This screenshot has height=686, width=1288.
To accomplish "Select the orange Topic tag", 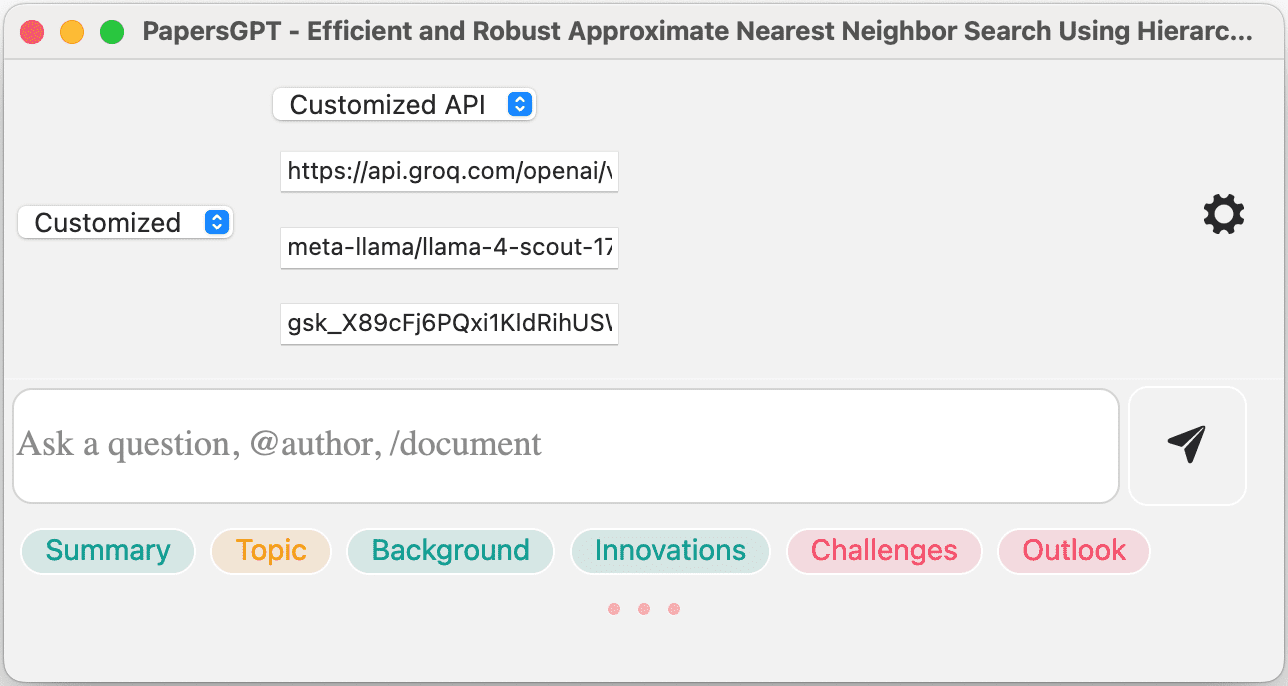I will [x=271, y=551].
